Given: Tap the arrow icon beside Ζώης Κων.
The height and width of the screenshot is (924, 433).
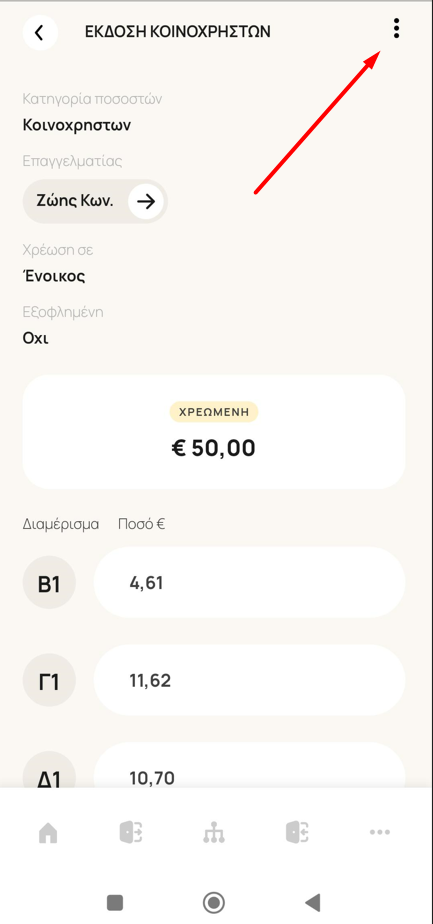Looking at the screenshot, I should point(146,202).
